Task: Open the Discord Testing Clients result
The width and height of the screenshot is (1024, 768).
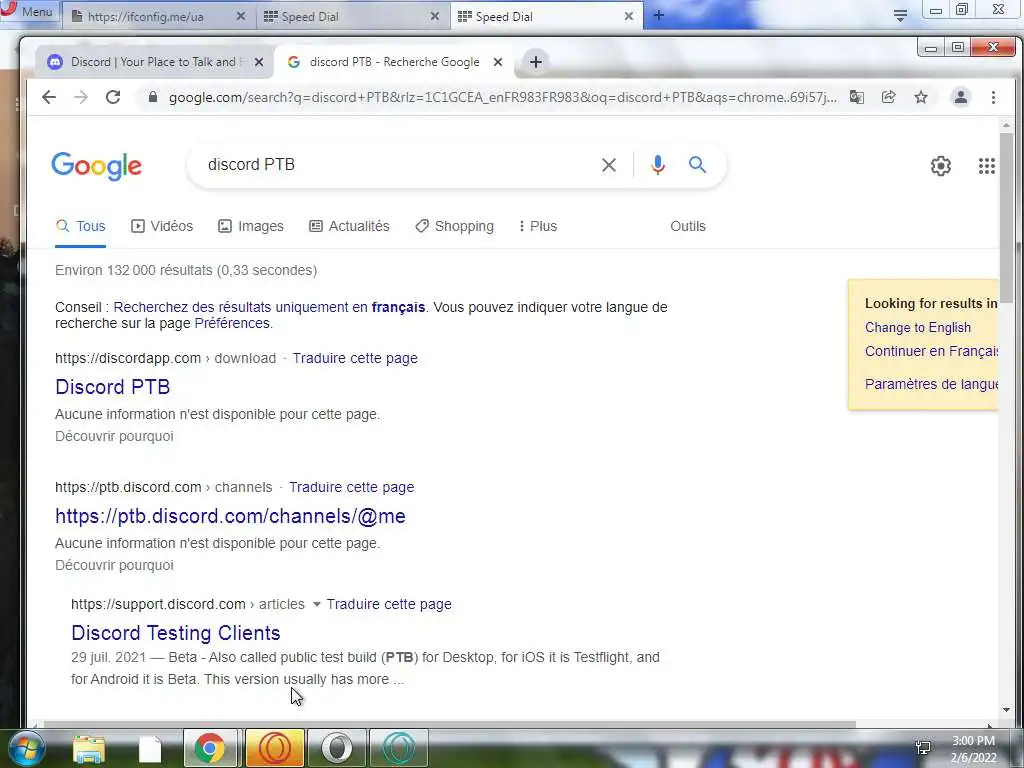Action: tap(176, 633)
